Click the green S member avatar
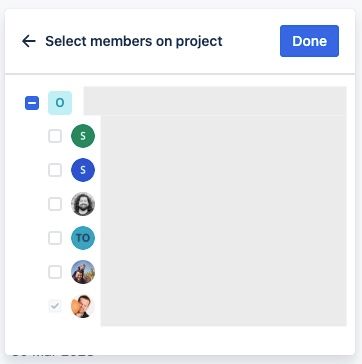The image size is (362, 364). pos(83,136)
